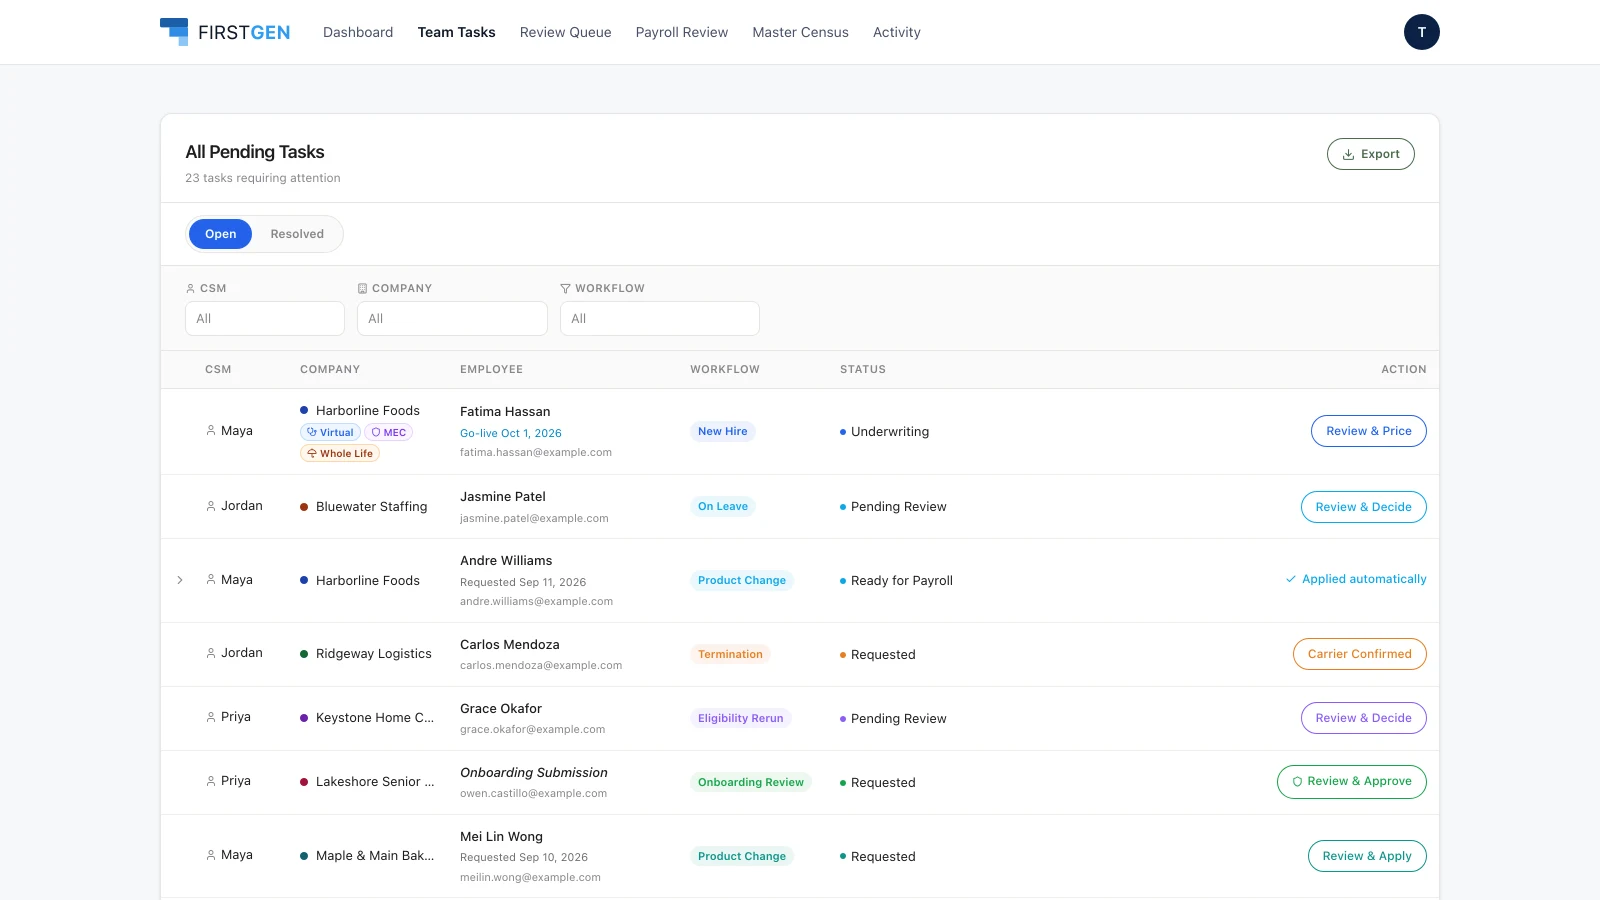The height and width of the screenshot is (900, 1600).
Task: Click the Termination workflow tag
Action: 730,654
